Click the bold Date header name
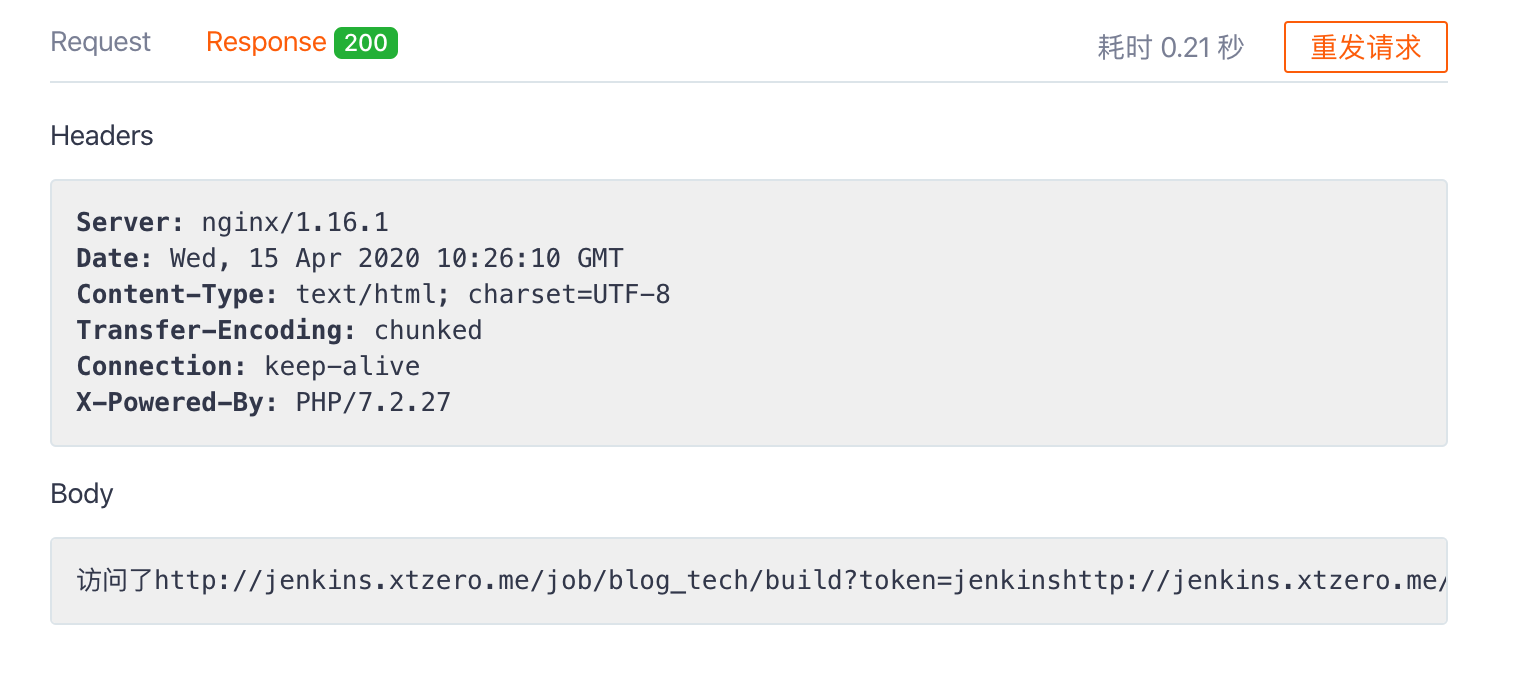This screenshot has width=1536, height=682. coord(114,258)
